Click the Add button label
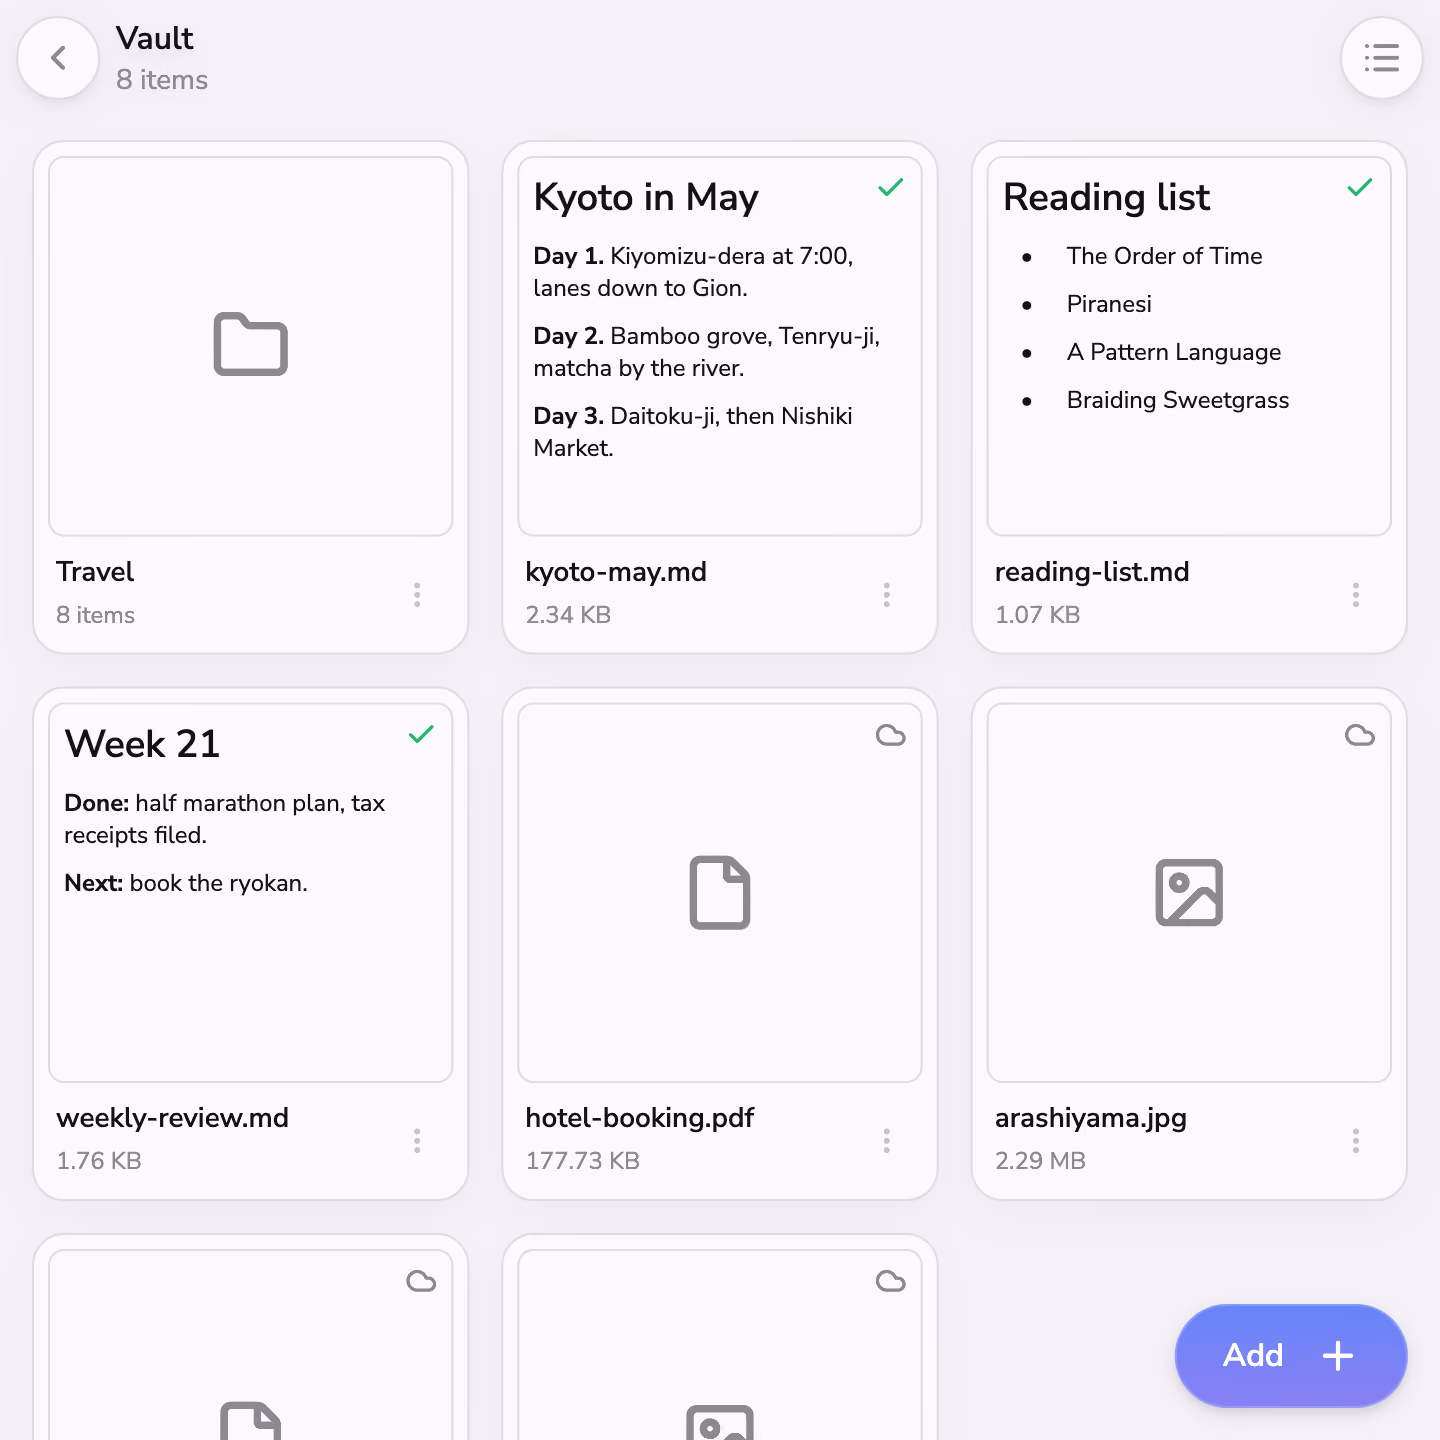1440x1440 pixels. [1253, 1355]
